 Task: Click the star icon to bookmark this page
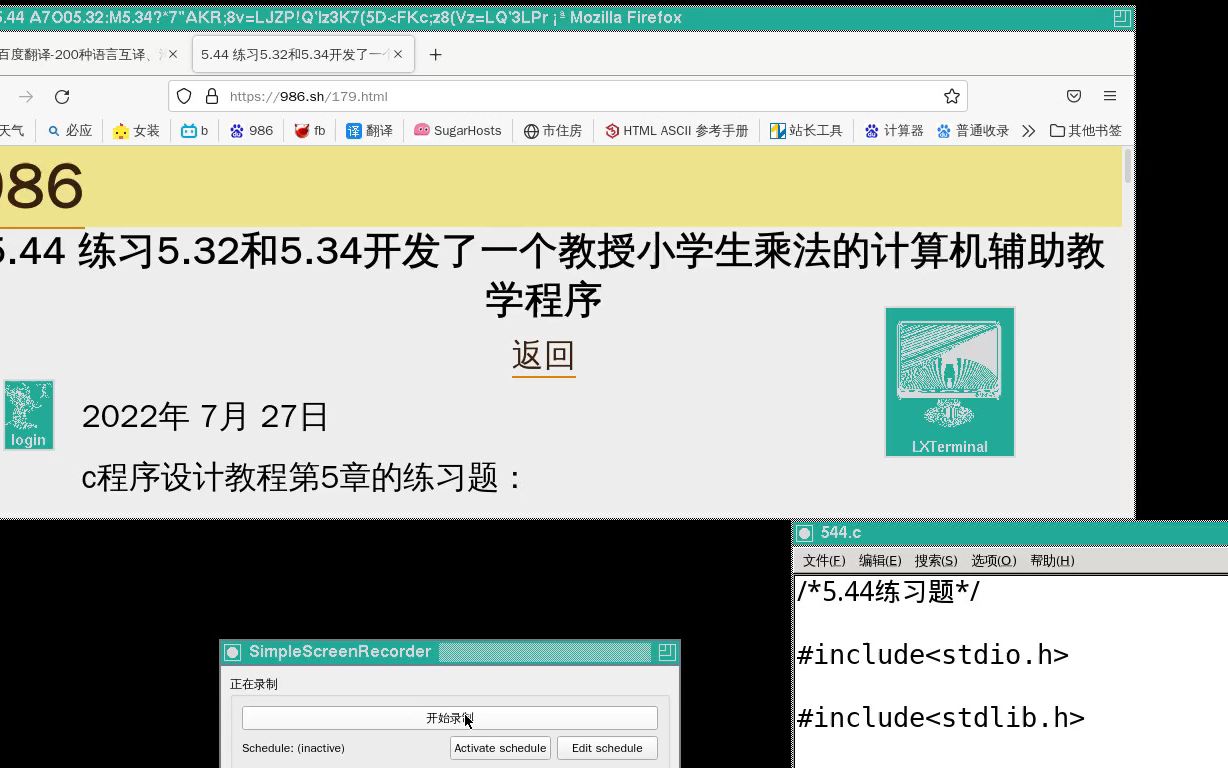[951, 96]
